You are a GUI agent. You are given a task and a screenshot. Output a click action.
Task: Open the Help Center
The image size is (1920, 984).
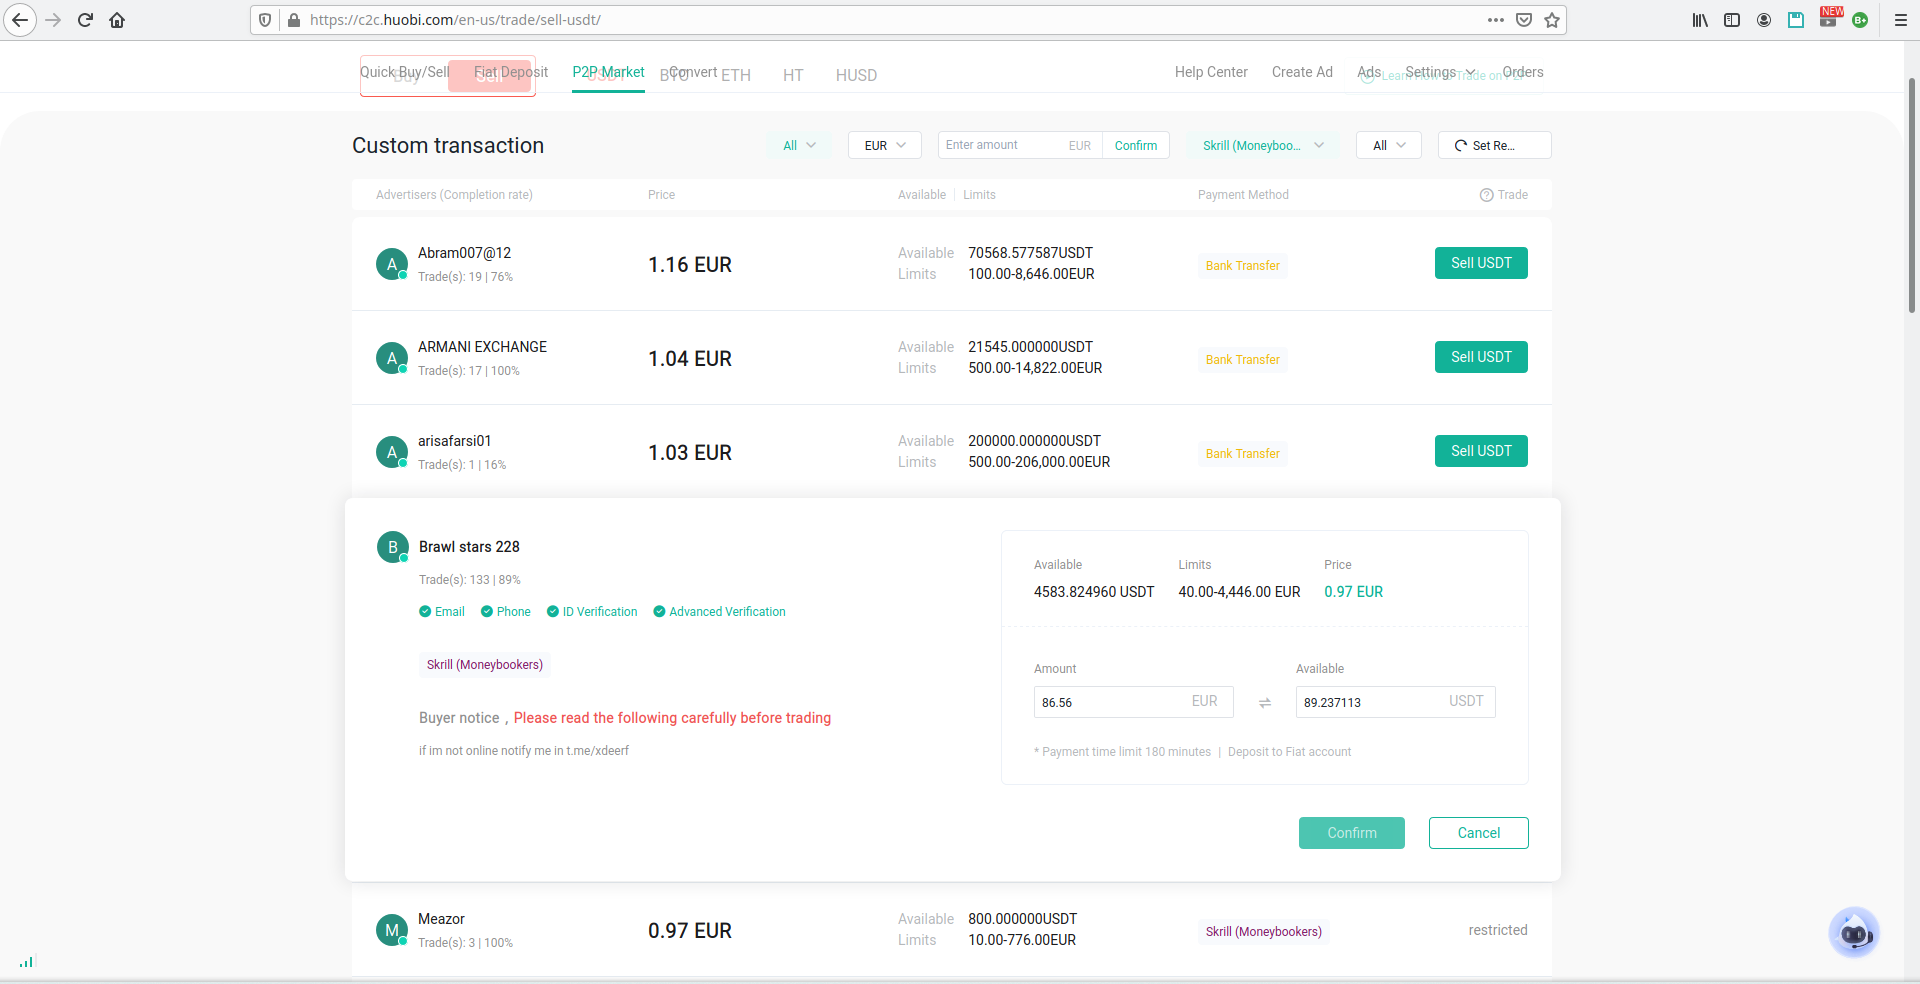click(x=1211, y=72)
